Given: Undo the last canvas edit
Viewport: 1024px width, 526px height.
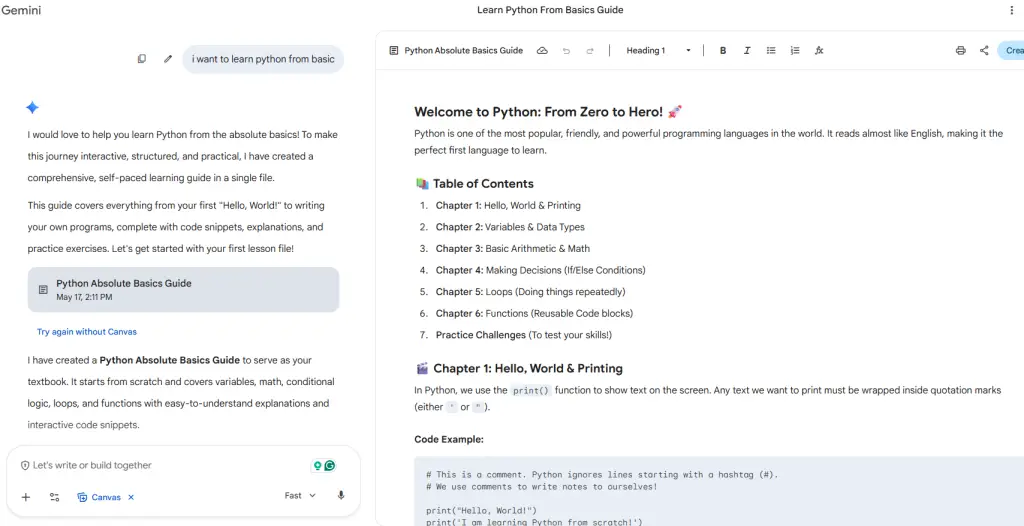Looking at the screenshot, I should [566, 50].
